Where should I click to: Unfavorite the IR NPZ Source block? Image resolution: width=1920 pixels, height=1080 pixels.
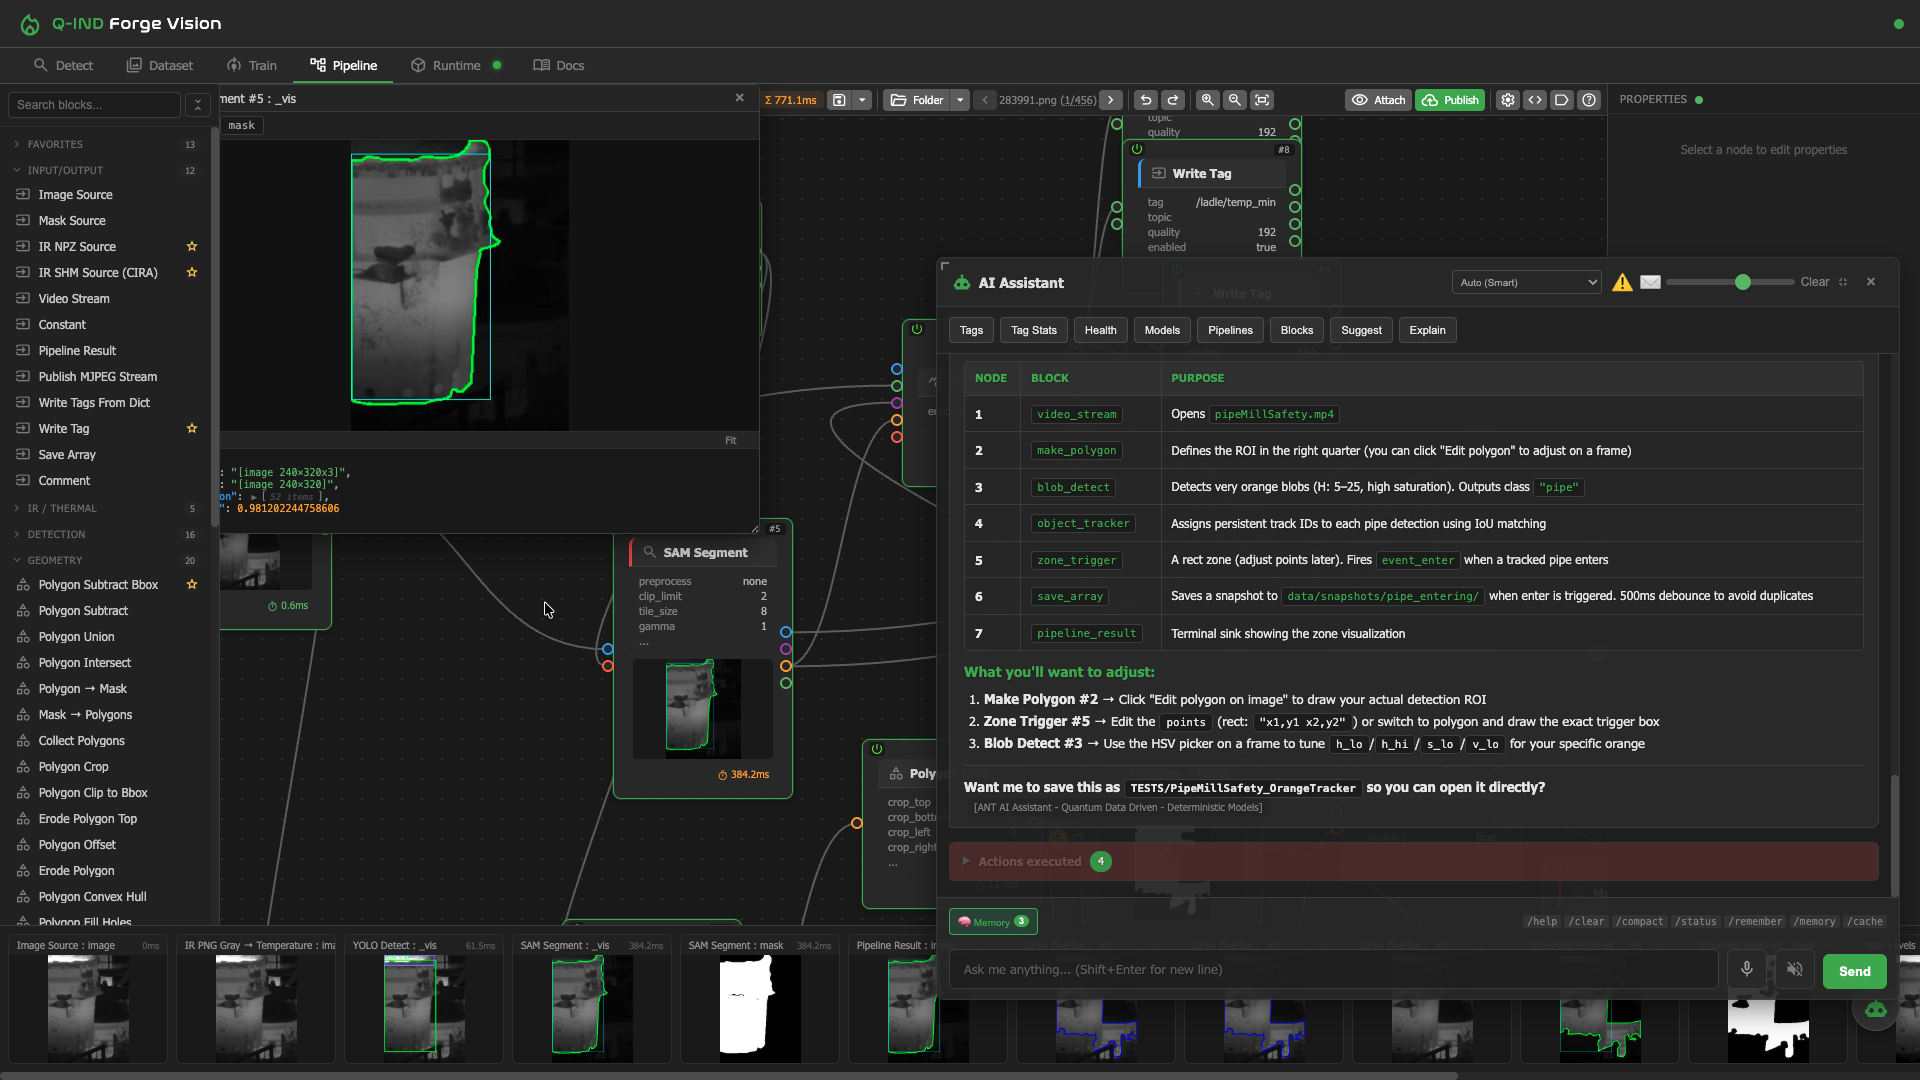click(x=192, y=247)
